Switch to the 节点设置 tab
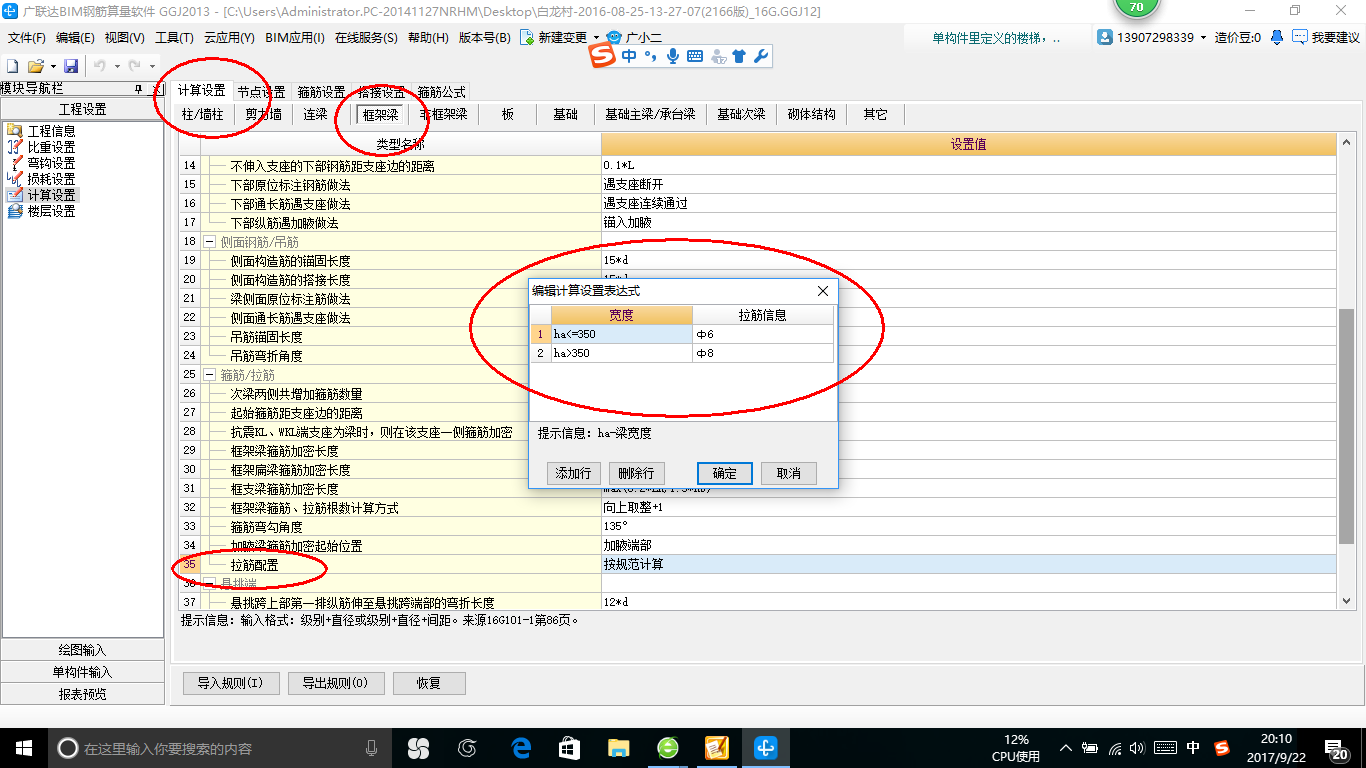The height and width of the screenshot is (768, 1366). point(261,92)
